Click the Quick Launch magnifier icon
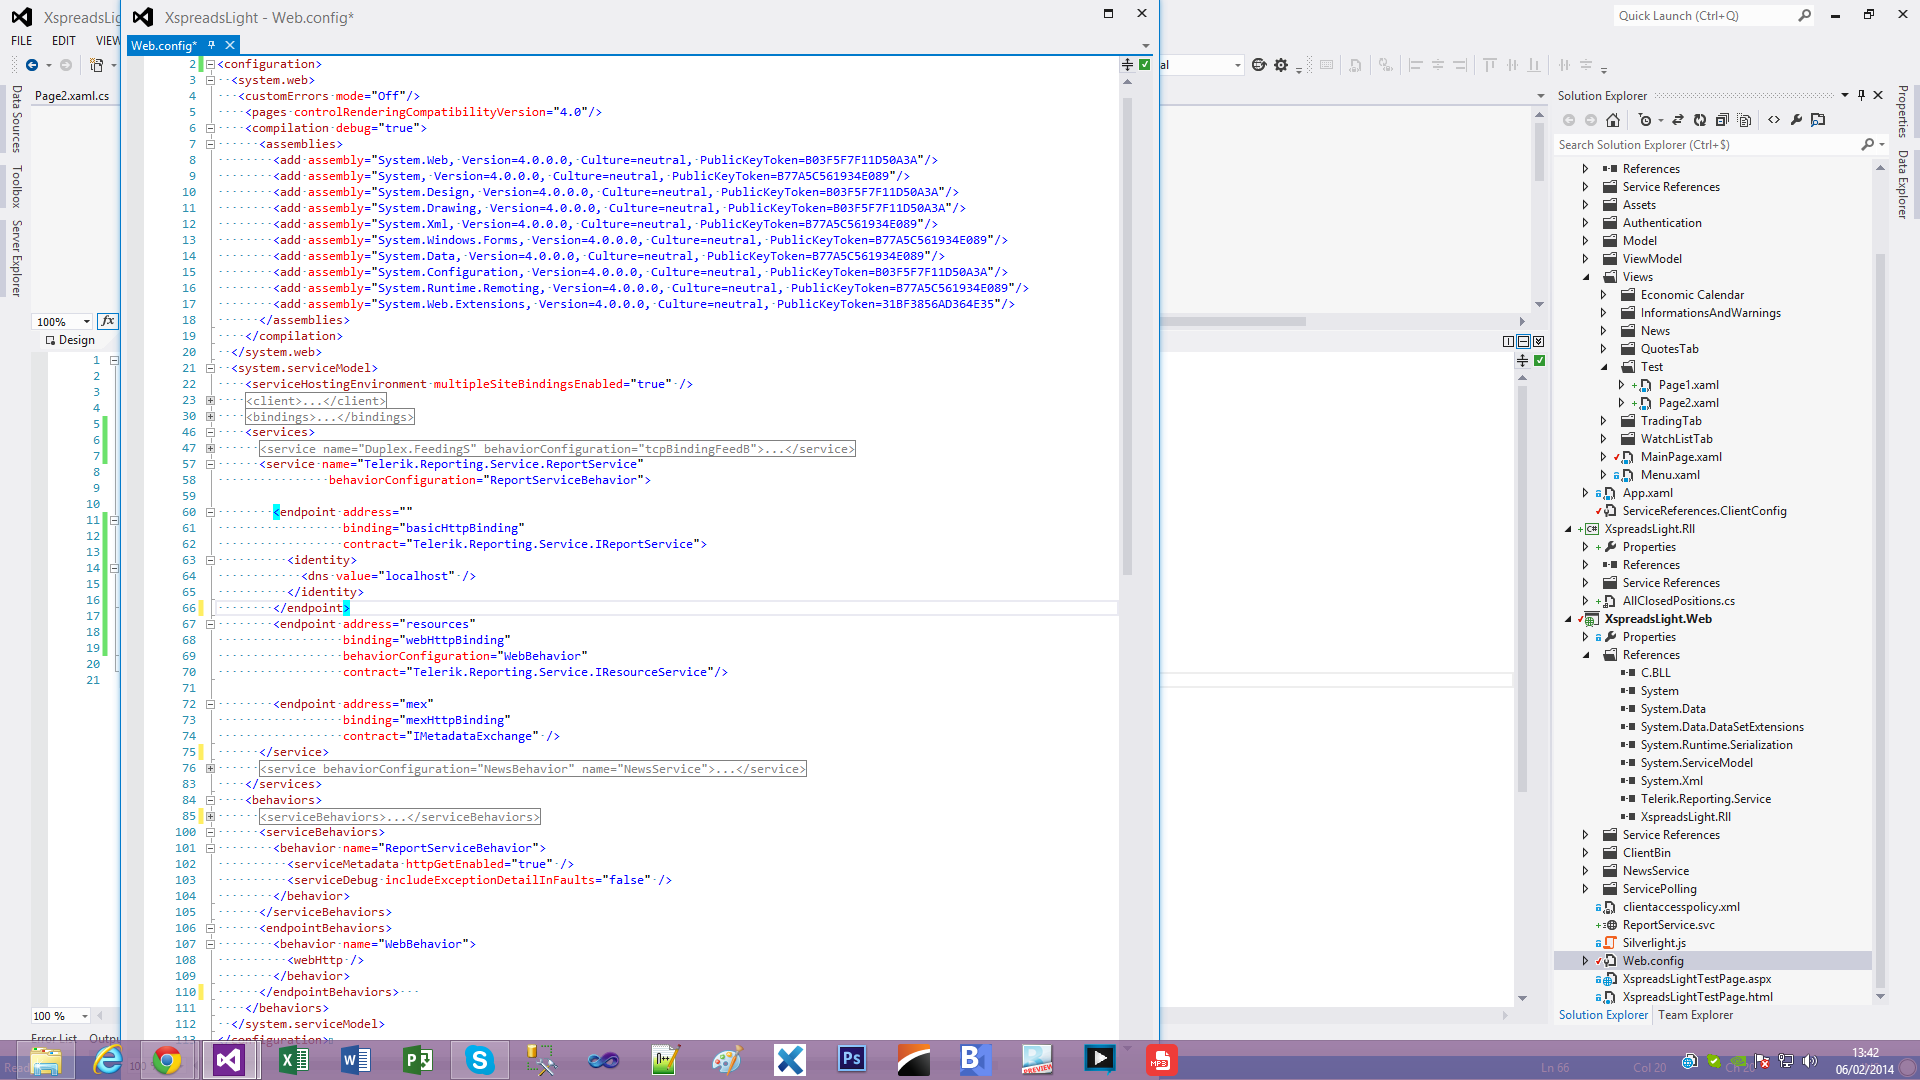The width and height of the screenshot is (1920, 1080). (1804, 16)
